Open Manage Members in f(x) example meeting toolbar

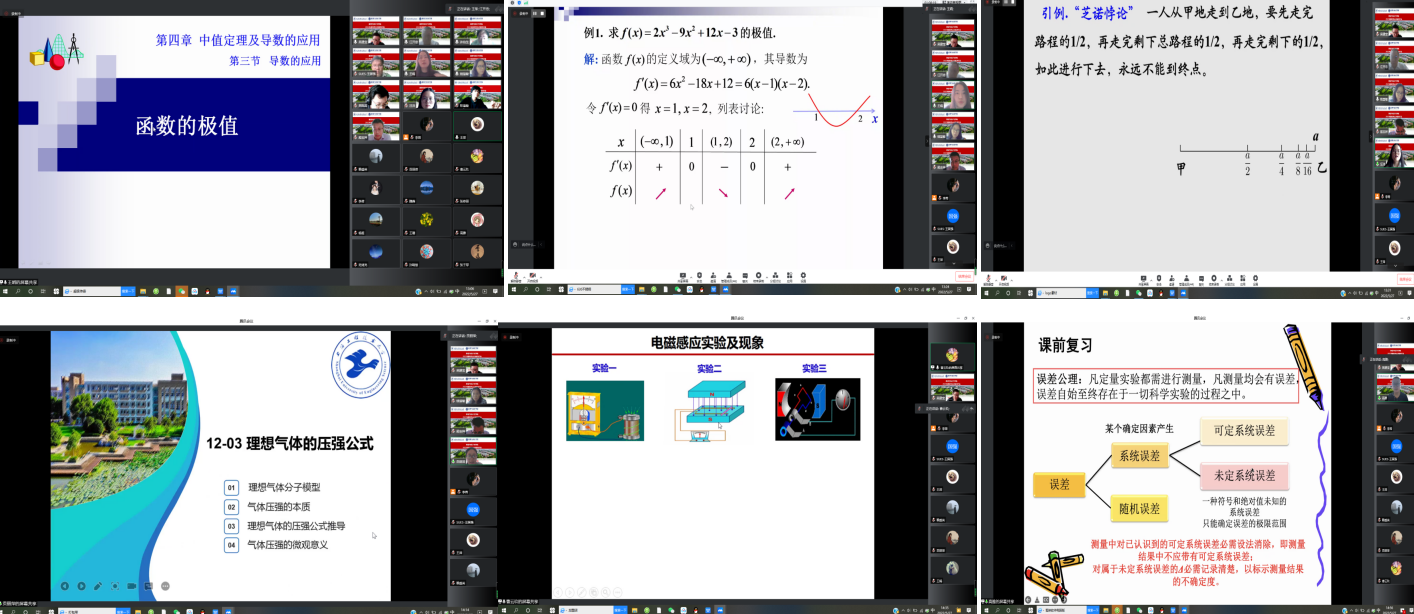(x=730, y=275)
